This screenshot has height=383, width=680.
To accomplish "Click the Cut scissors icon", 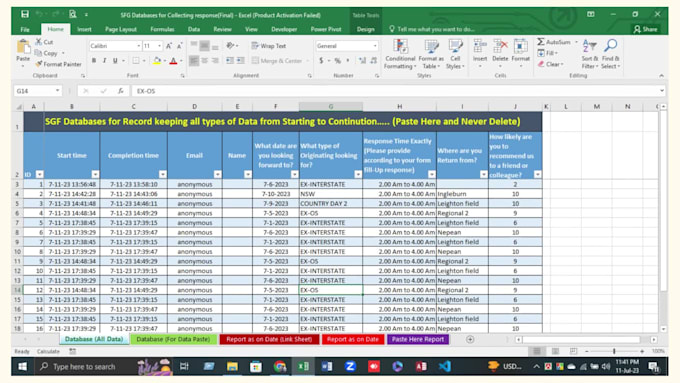I will [x=39, y=42].
